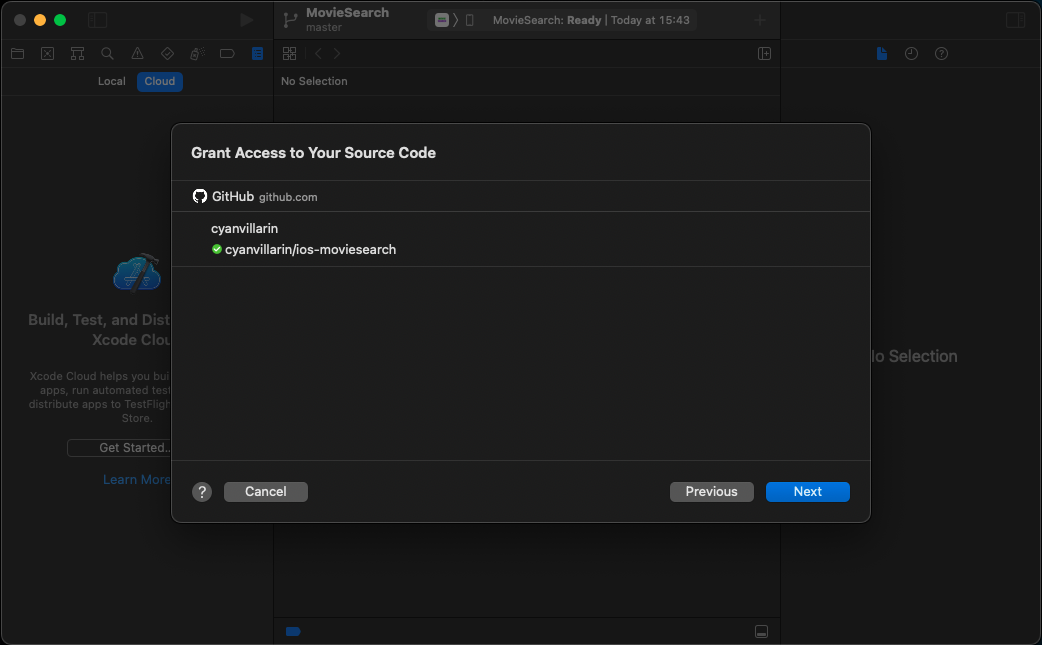The image size is (1042, 645).
Task: Click the MovieSearch Ready activity status
Action: point(591,20)
